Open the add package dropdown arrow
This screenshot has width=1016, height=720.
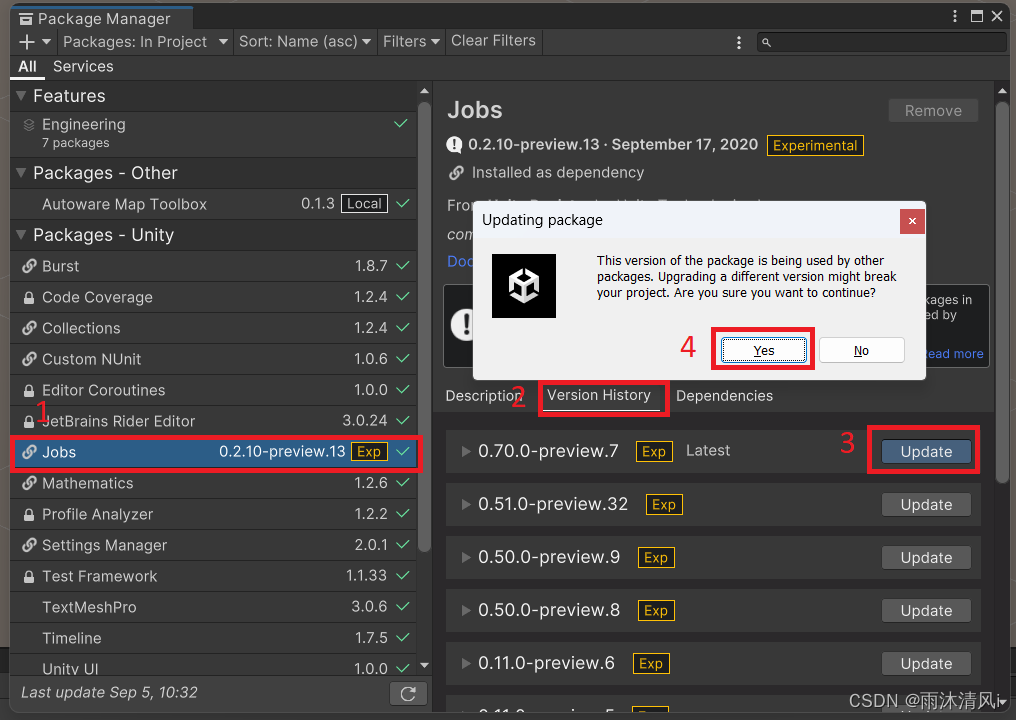(46, 41)
